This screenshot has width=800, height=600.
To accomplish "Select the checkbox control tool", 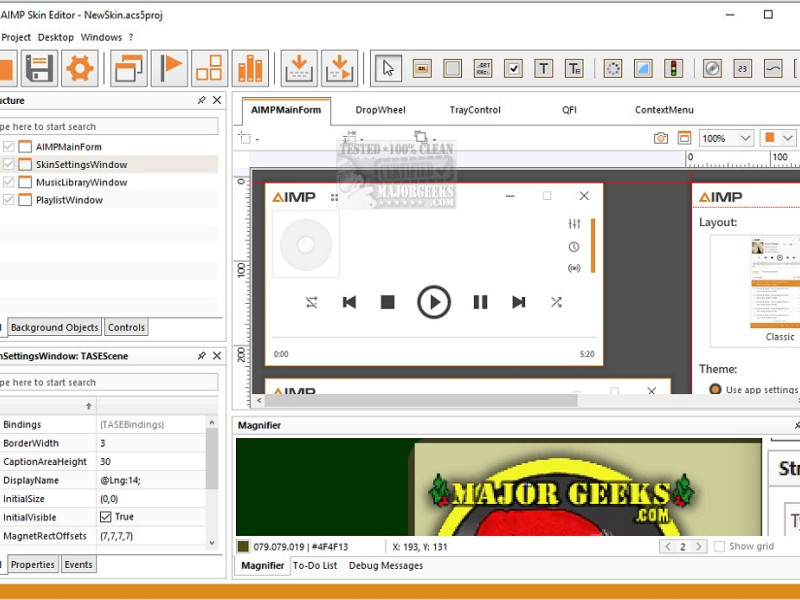I will (513, 68).
